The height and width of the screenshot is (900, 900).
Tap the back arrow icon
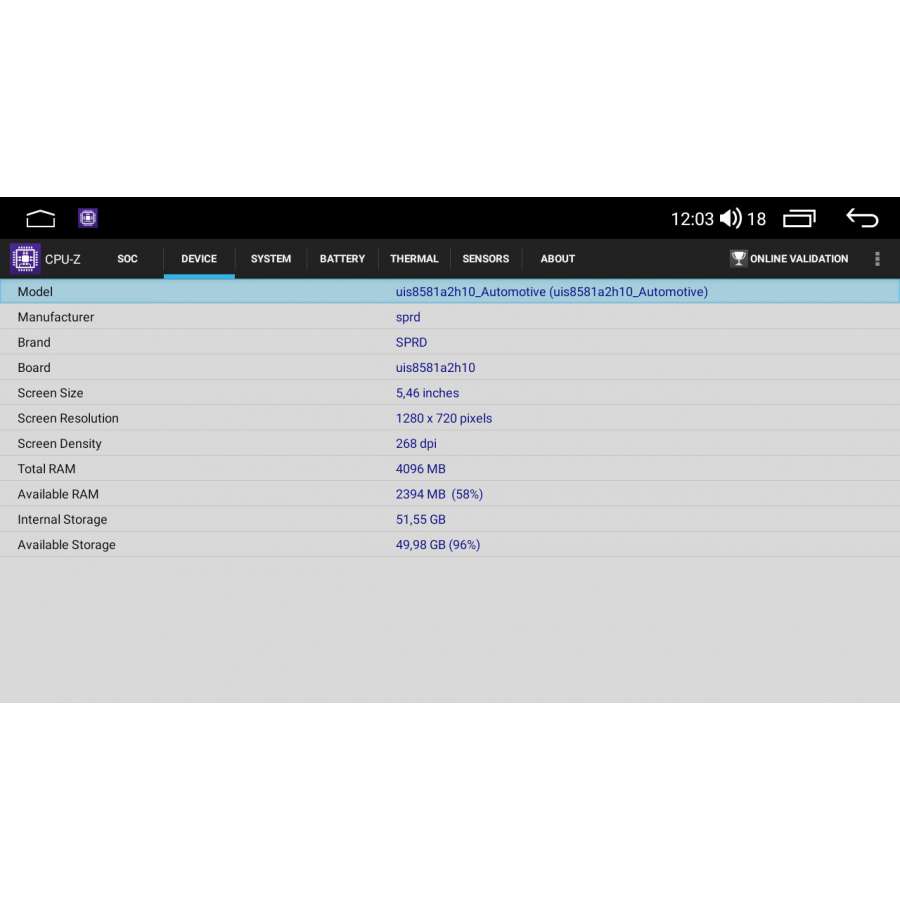863,218
